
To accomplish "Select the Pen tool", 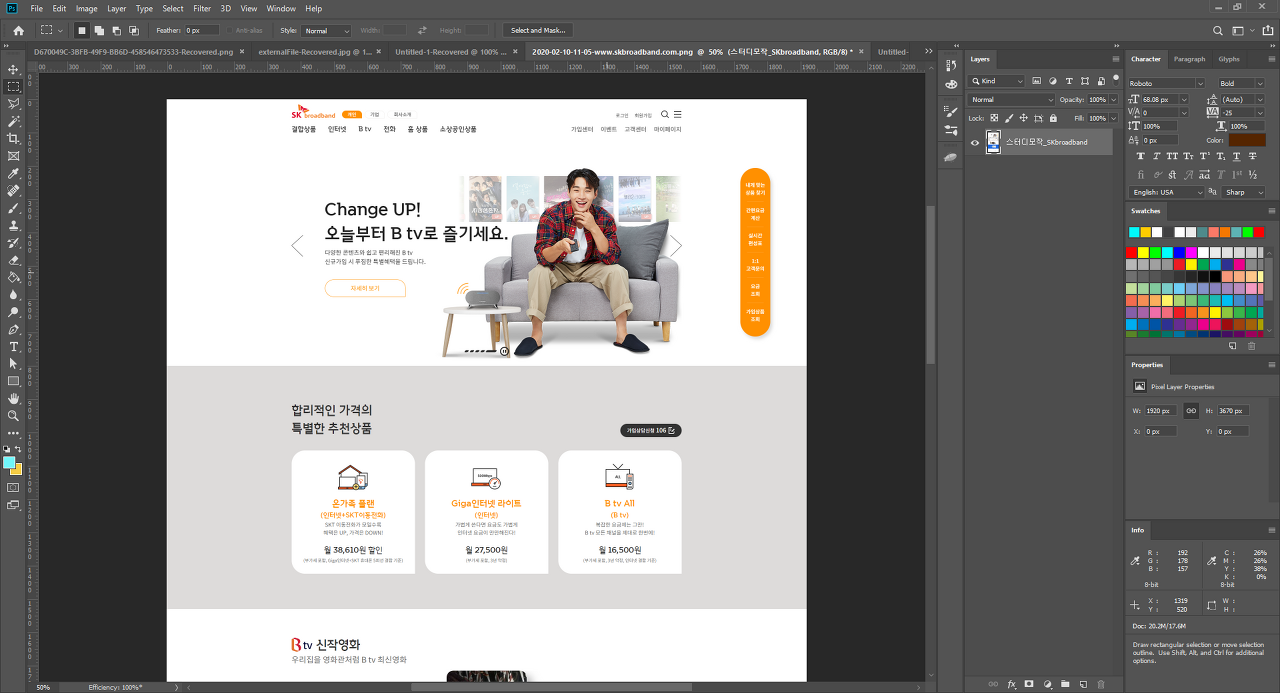I will [x=14, y=329].
